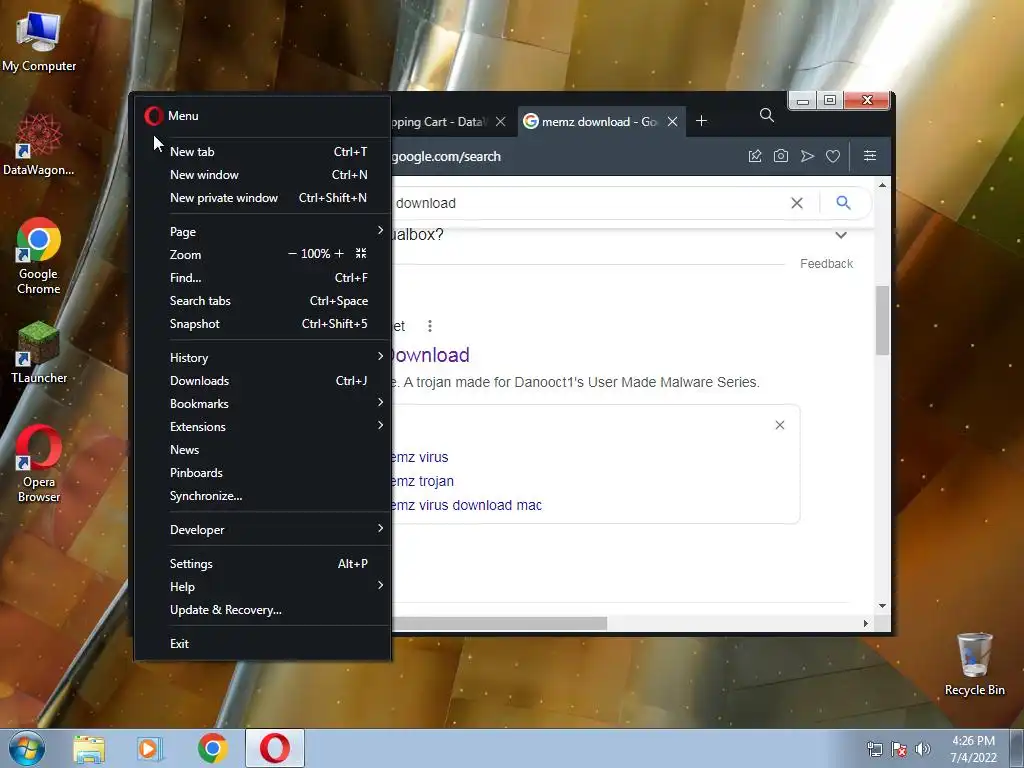The image size is (1024, 768).
Task: Click Feedback link
Action: point(826,263)
